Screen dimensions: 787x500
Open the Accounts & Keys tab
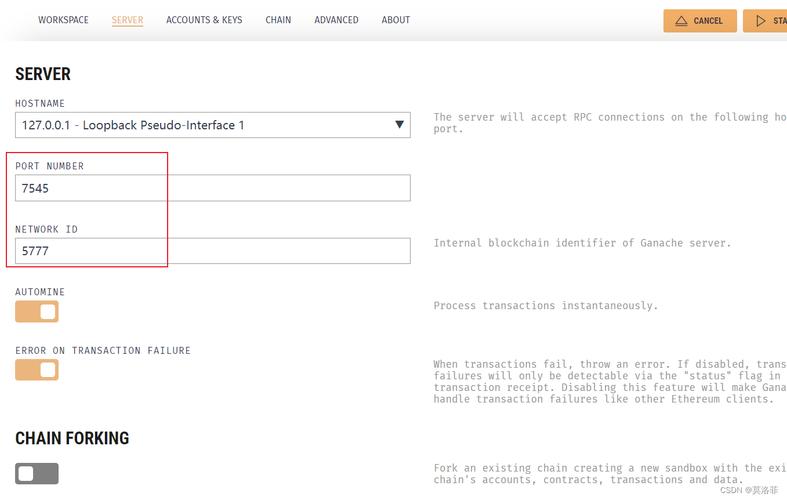point(204,20)
